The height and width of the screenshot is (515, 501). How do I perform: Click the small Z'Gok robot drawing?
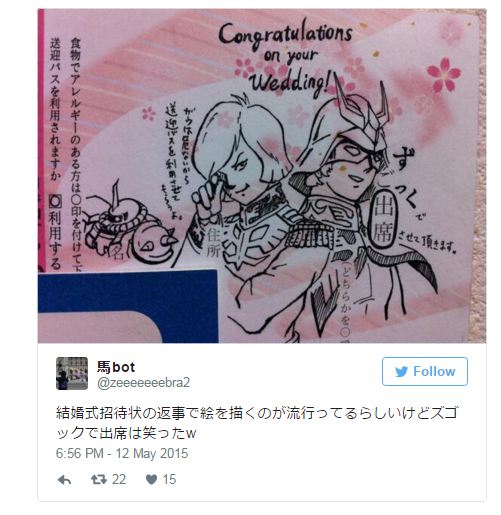point(128,225)
